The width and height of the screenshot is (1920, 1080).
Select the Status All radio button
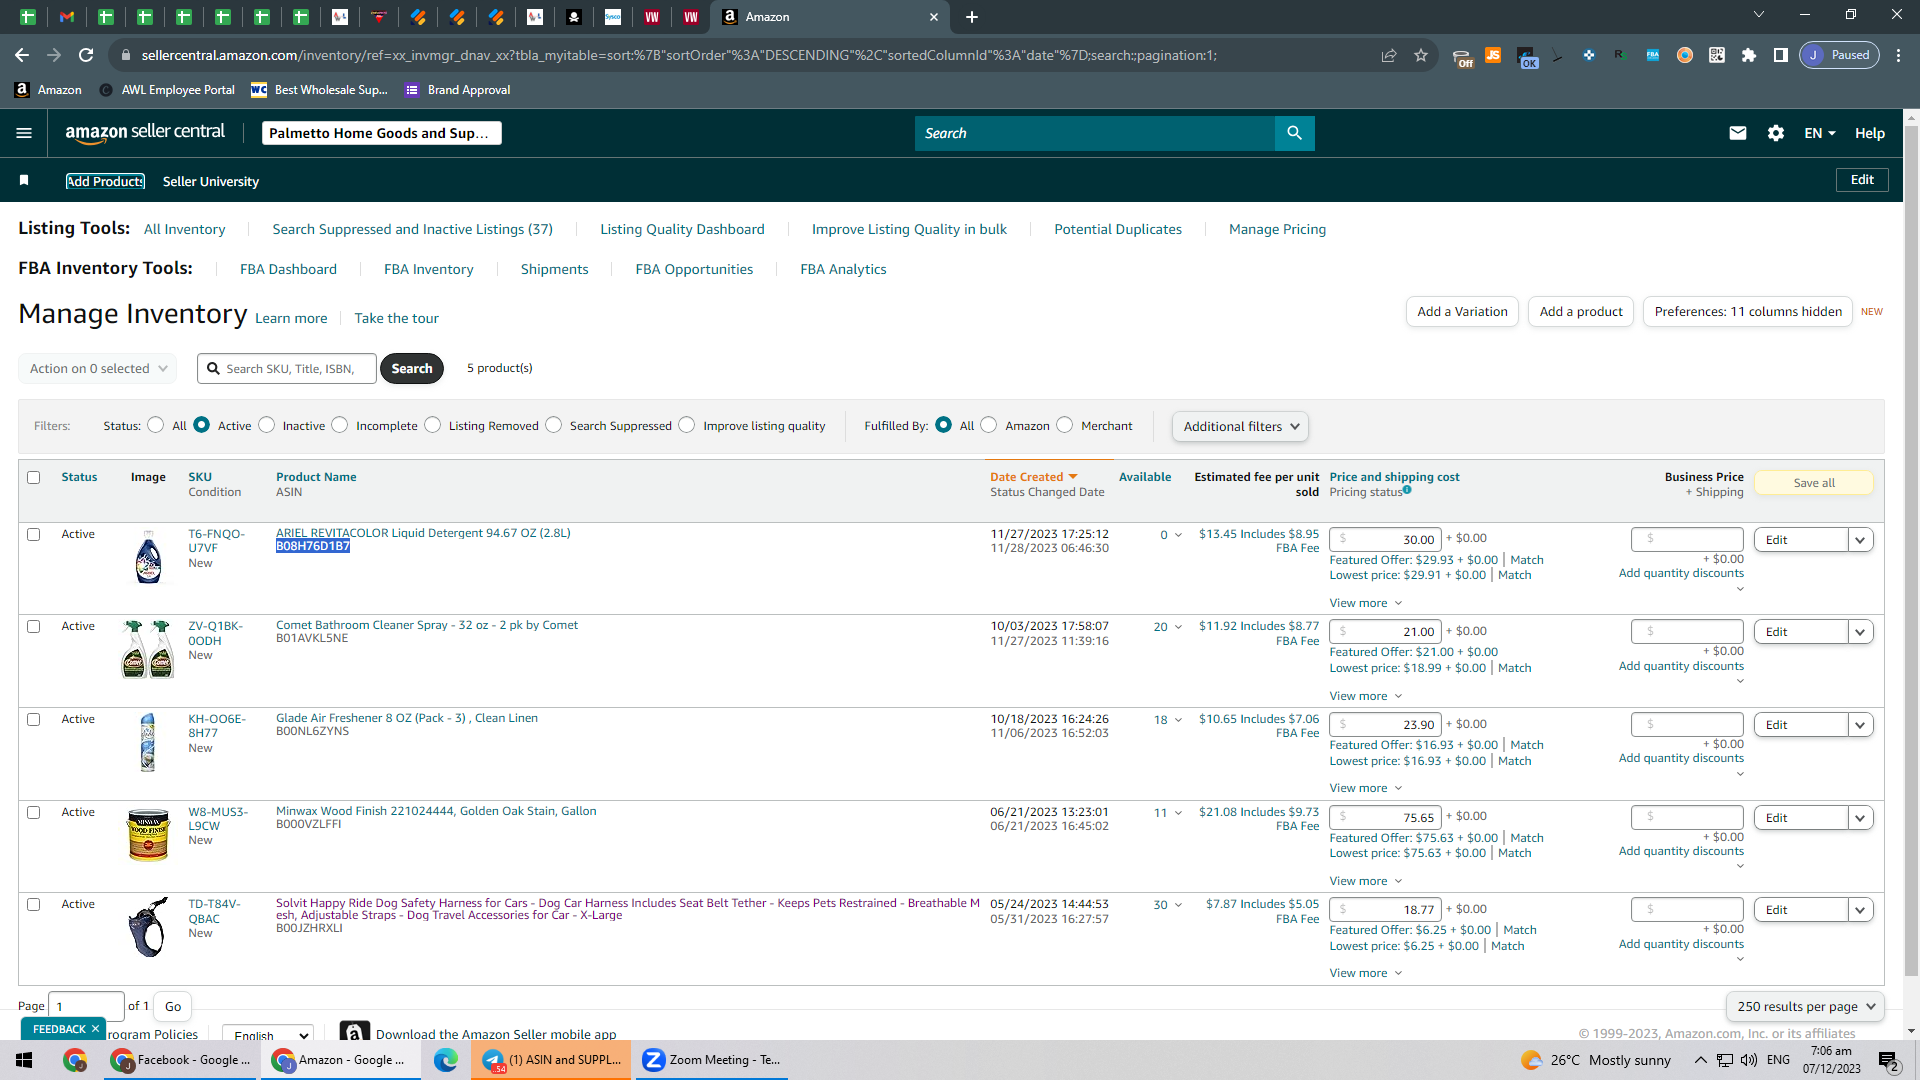(x=155, y=425)
